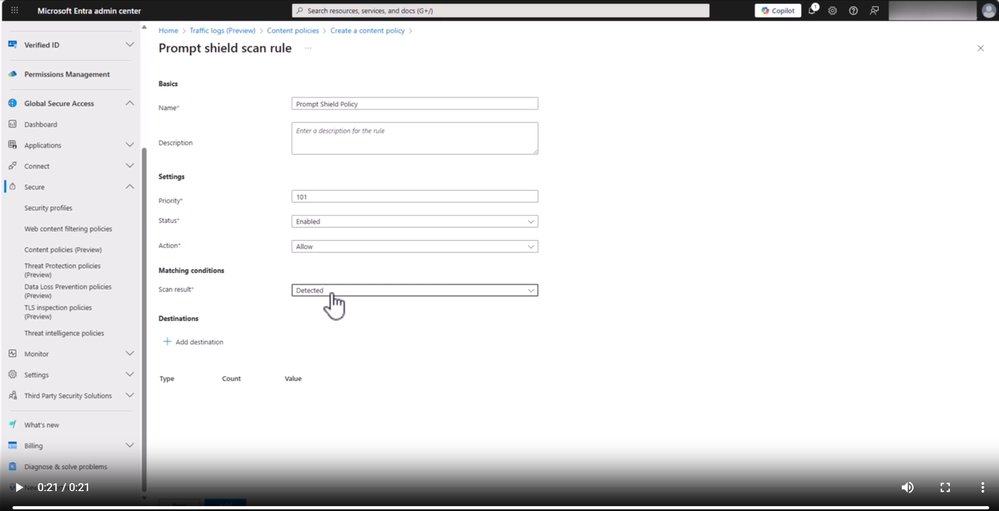Click the What's new icon
Image resolution: width=999 pixels, height=511 pixels.
[12, 424]
